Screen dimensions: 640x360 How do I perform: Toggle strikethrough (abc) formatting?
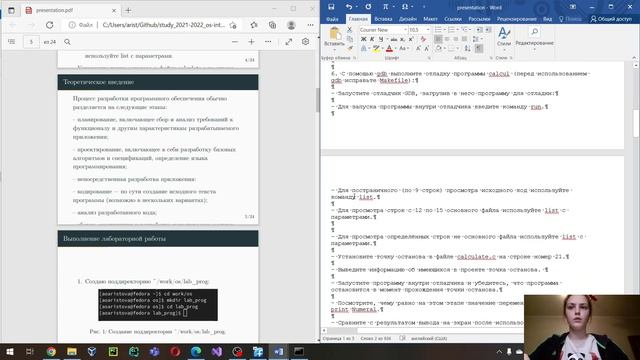[x=393, y=39]
